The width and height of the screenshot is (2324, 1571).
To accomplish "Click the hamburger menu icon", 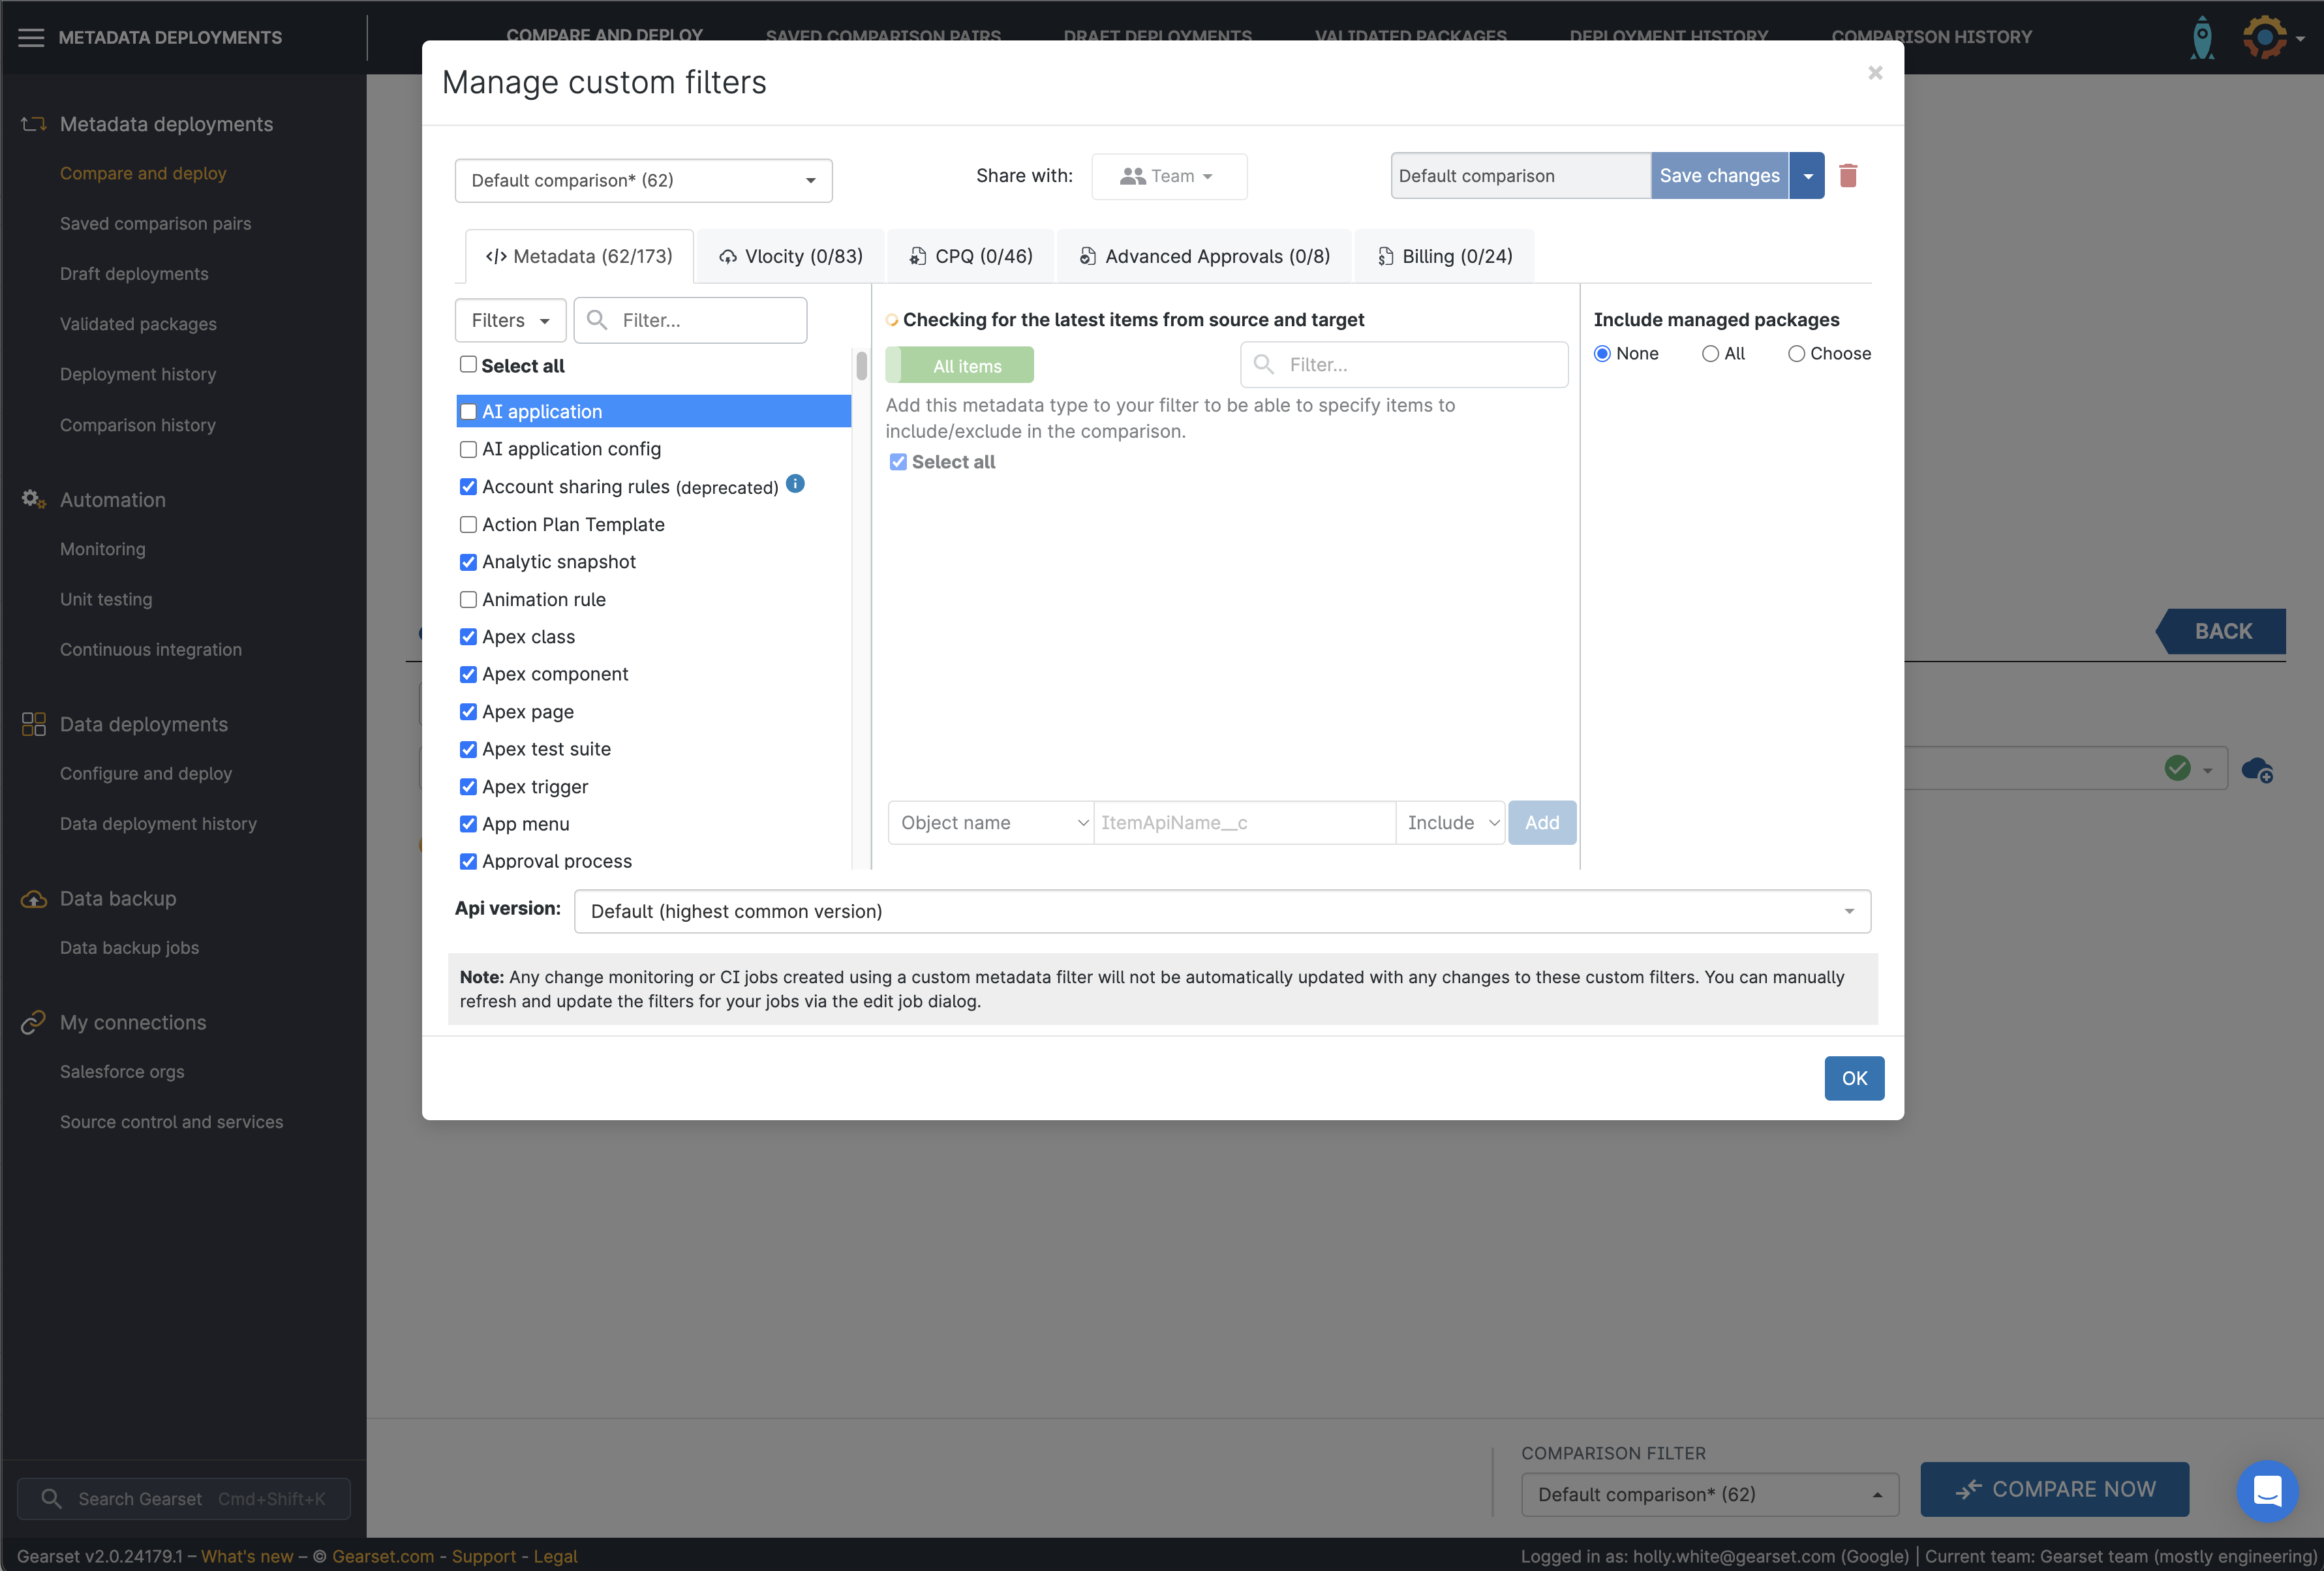I will 31,37.
